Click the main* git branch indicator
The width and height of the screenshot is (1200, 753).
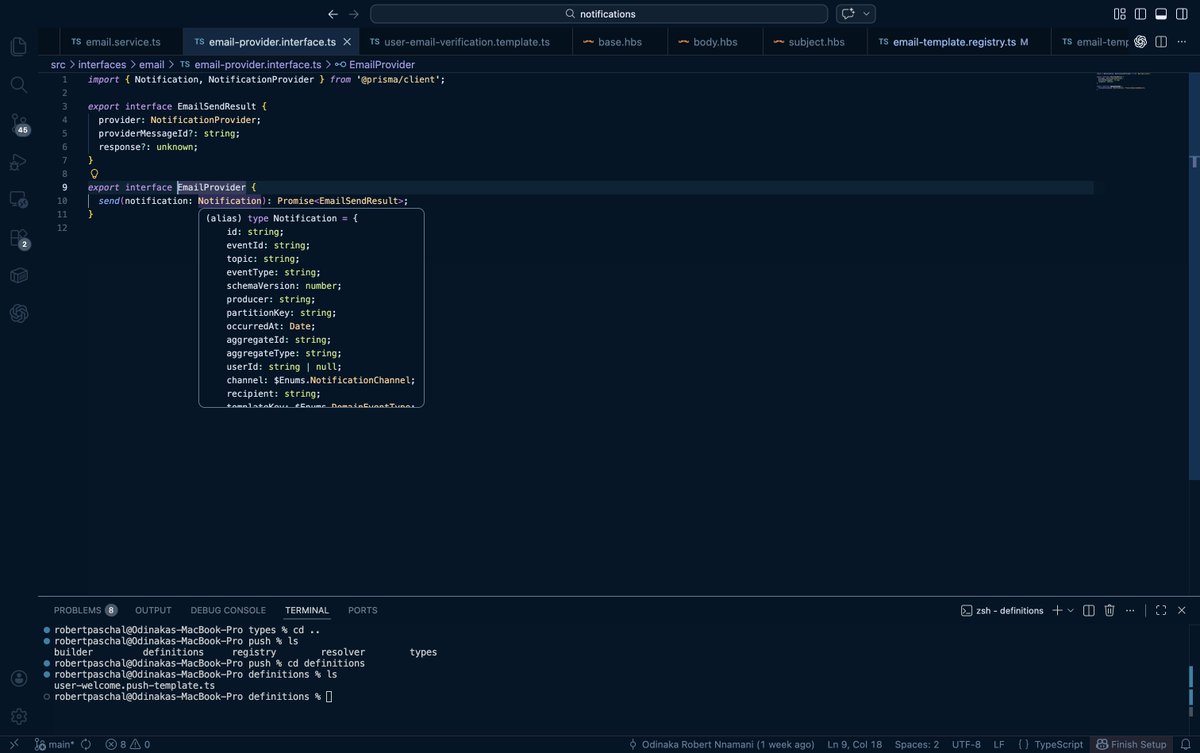tap(54, 744)
